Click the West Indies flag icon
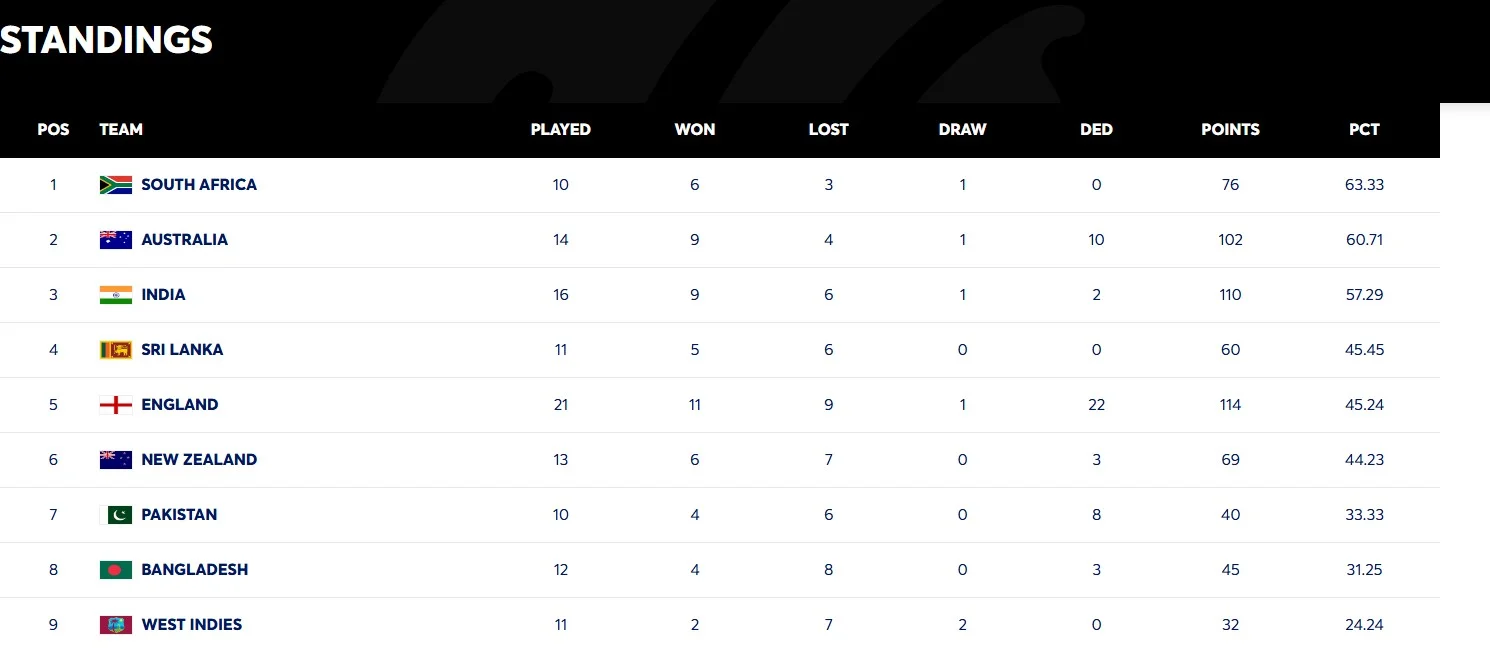This screenshot has height=650, width=1490. pos(116,625)
